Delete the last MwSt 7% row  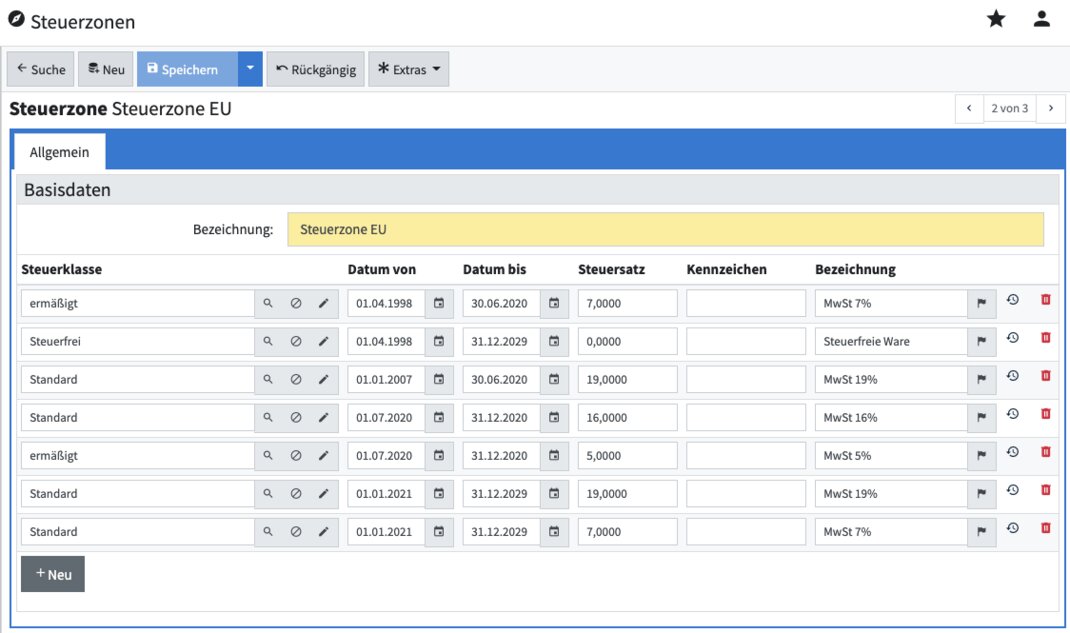(1046, 528)
